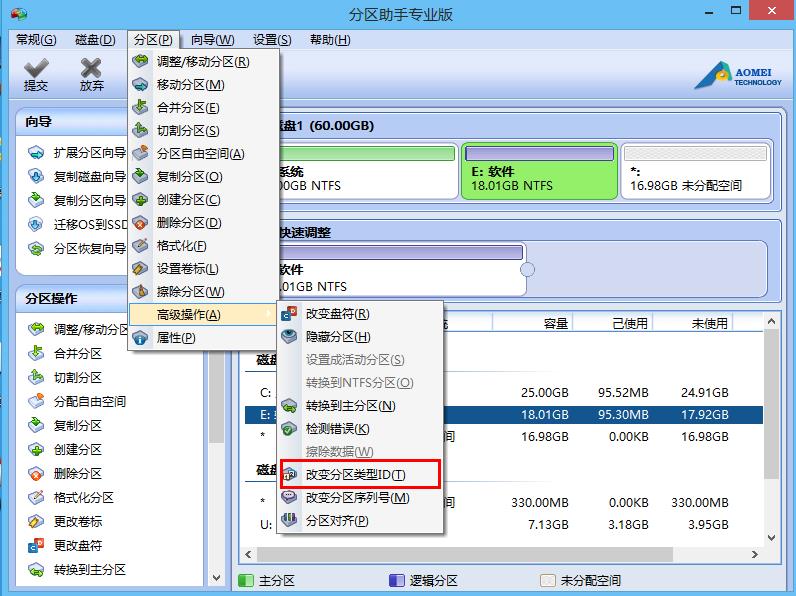
Task: Click the sidebar 复制分区 icon under 分区操作
Action: click(36, 425)
